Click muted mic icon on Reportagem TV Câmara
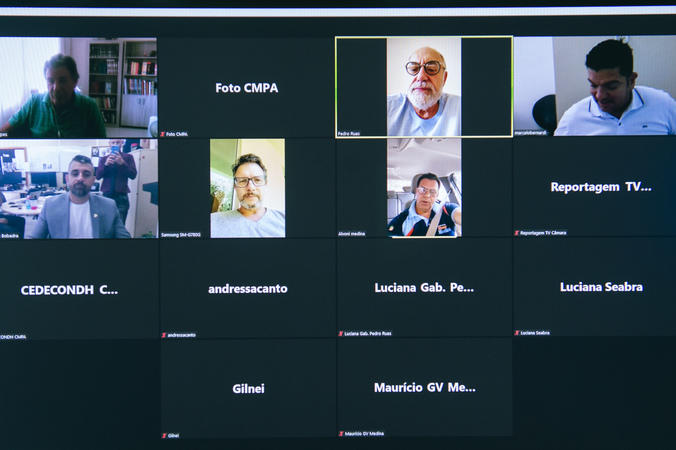This screenshot has width=676, height=450. (516, 233)
